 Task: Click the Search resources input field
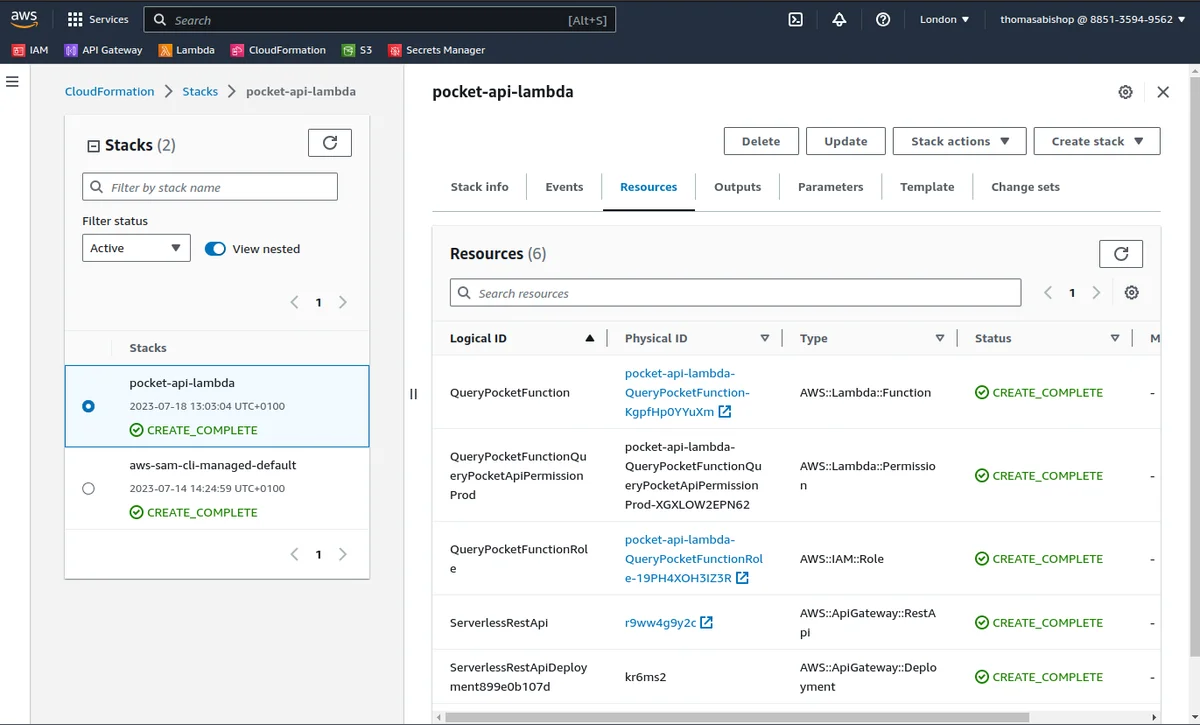coord(735,293)
